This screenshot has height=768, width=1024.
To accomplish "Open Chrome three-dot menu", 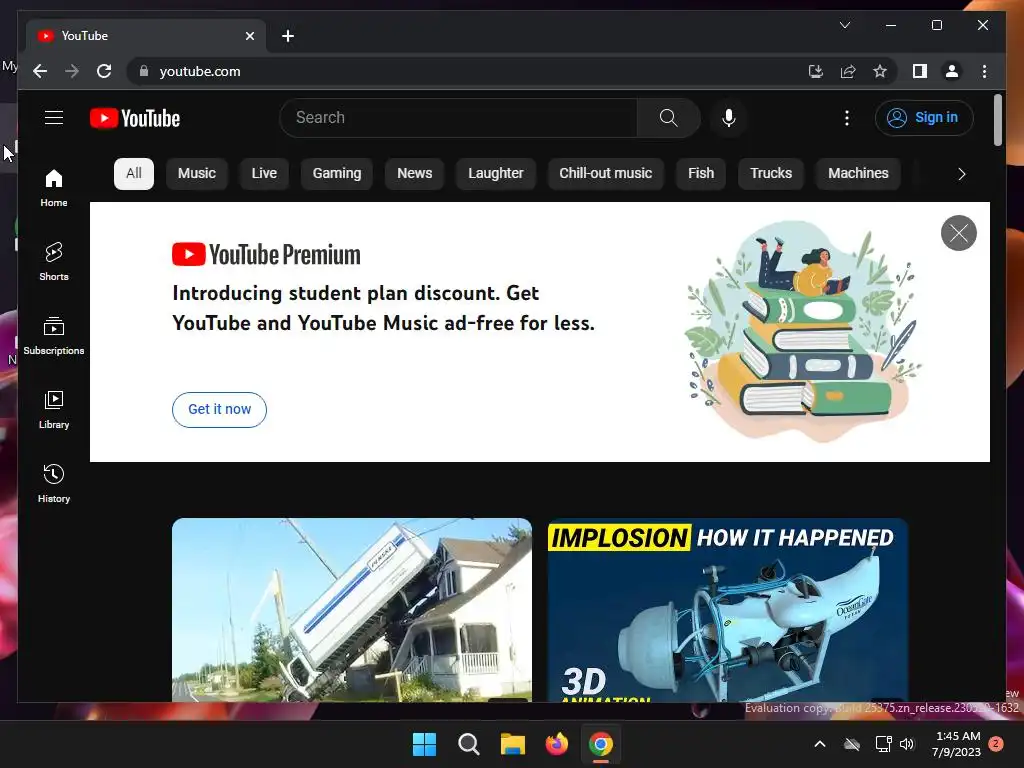I will pos(984,71).
